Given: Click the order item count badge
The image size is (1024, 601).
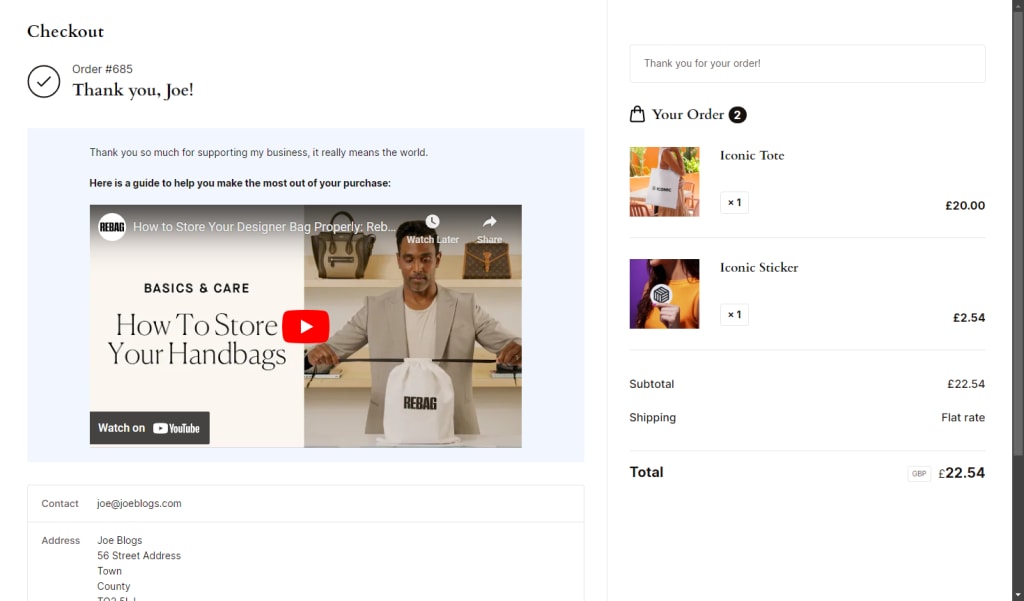Looking at the screenshot, I should click(737, 115).
